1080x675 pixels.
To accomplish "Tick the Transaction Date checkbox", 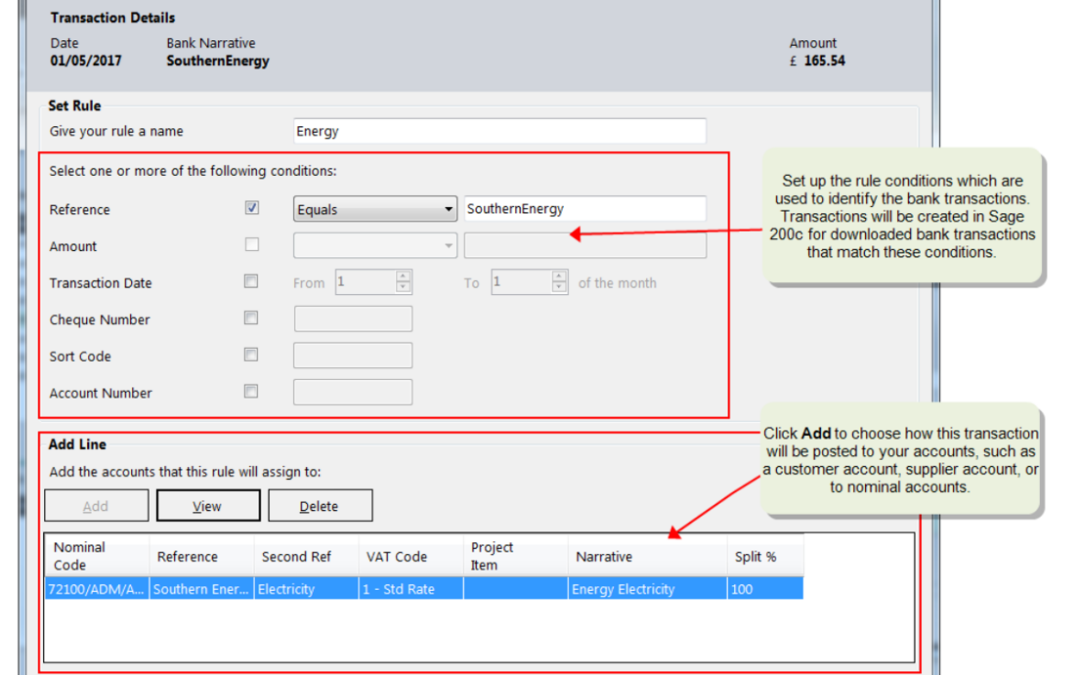I will 252,282.
